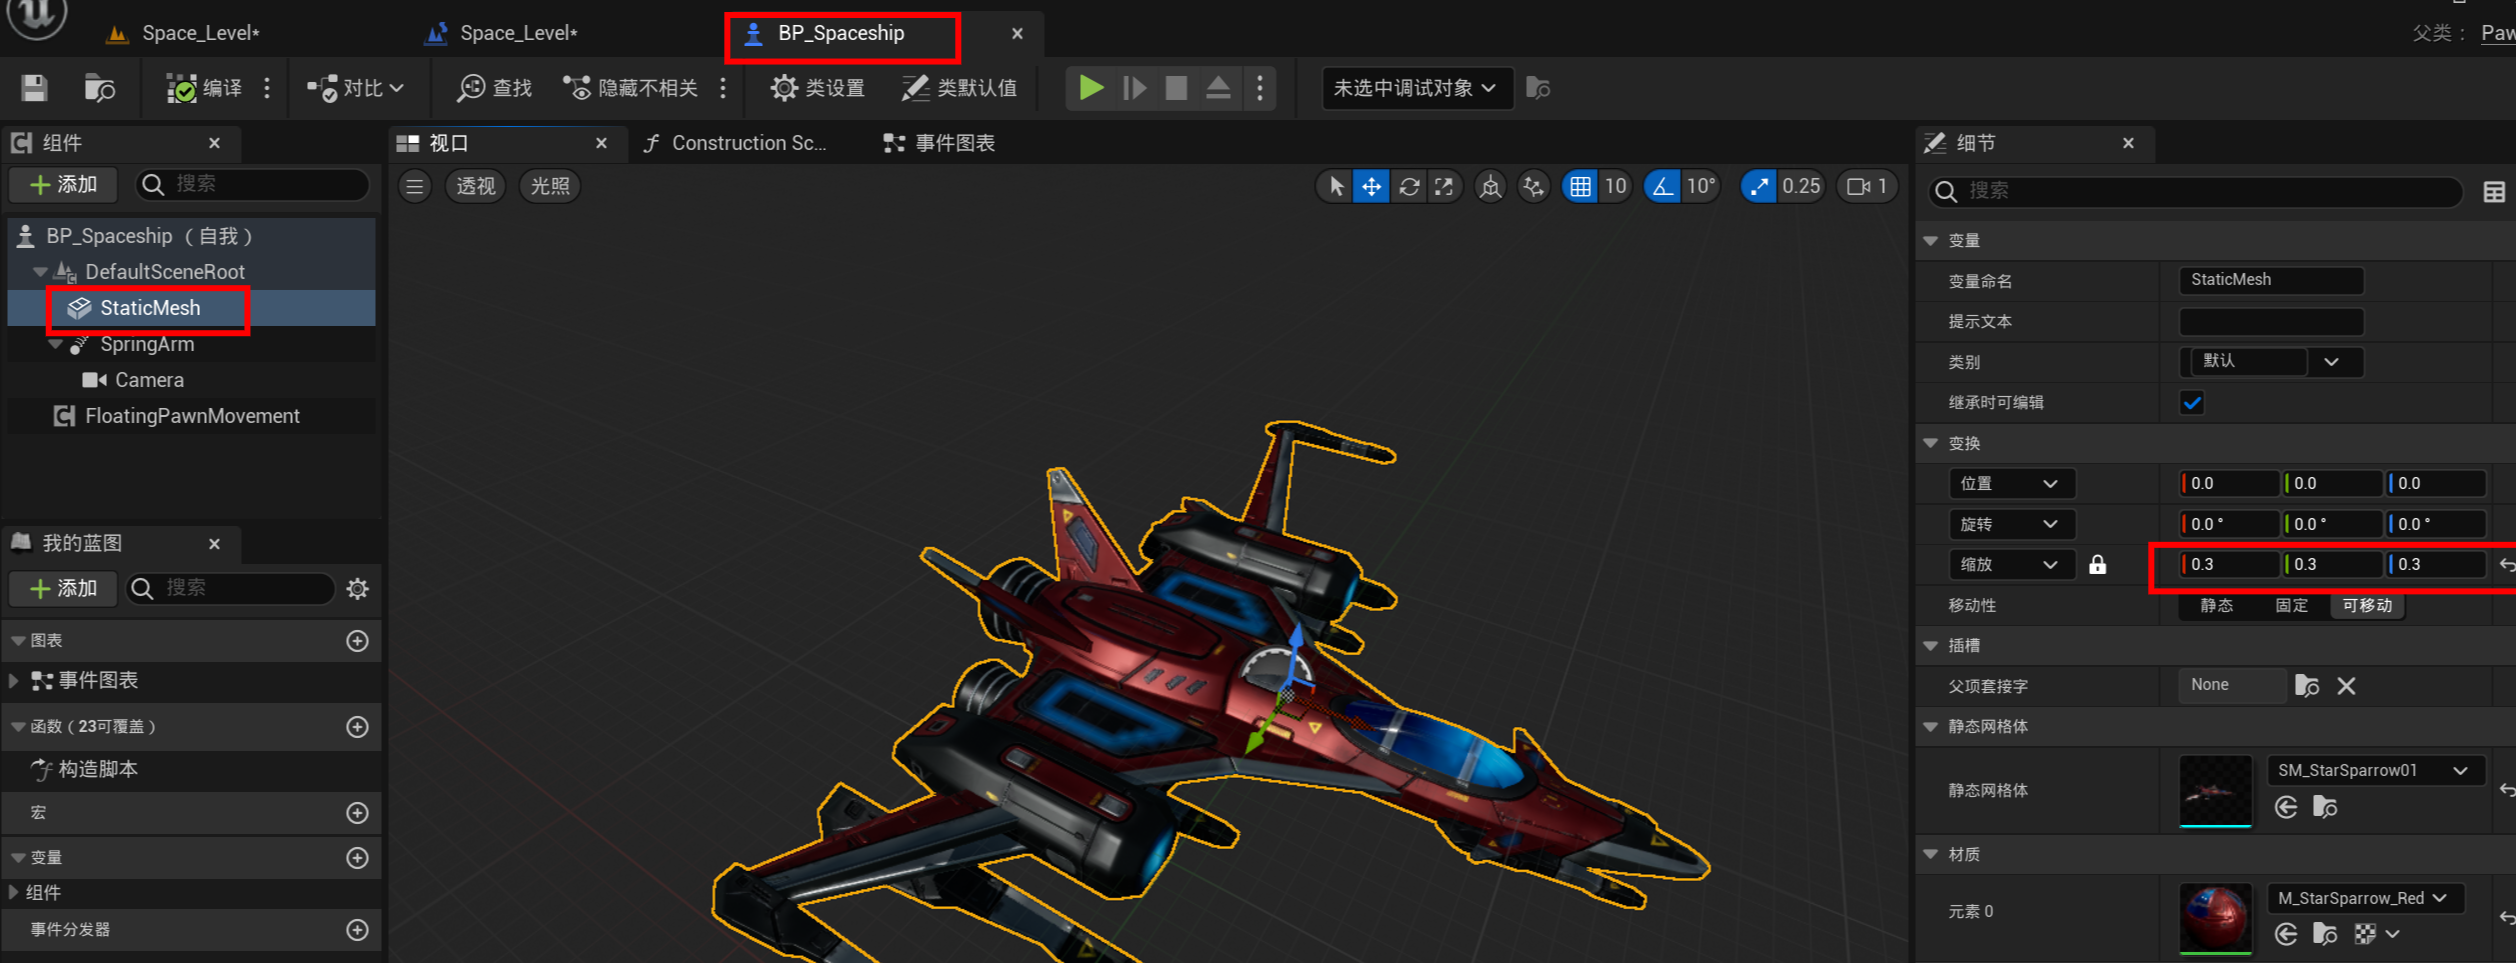Collapse the SpringArm tree node
2516x963 pixels.
pos(56,344)
